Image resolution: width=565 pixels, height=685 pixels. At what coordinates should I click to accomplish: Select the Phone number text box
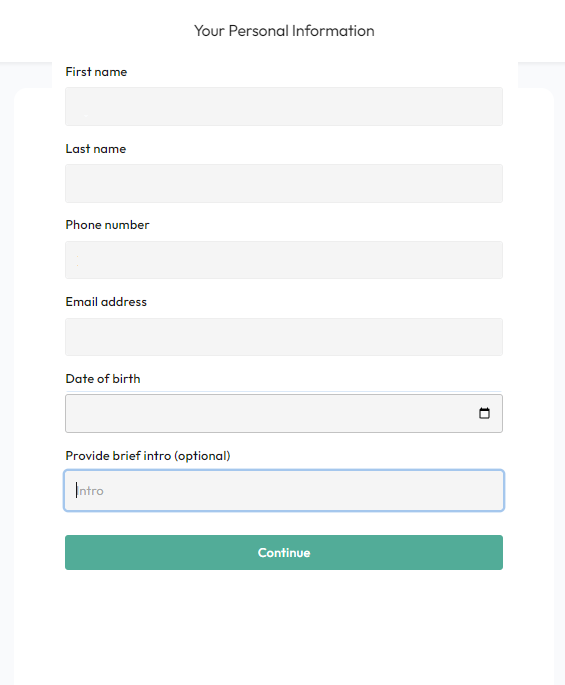tap(284, 260)
